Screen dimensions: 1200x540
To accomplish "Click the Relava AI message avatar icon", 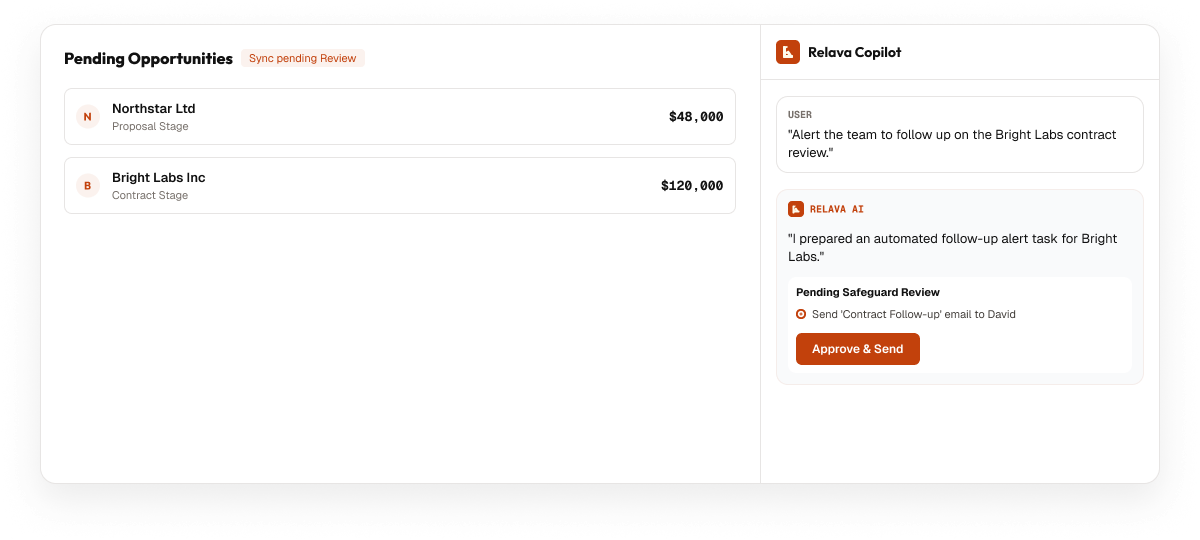I will [796, 209].
